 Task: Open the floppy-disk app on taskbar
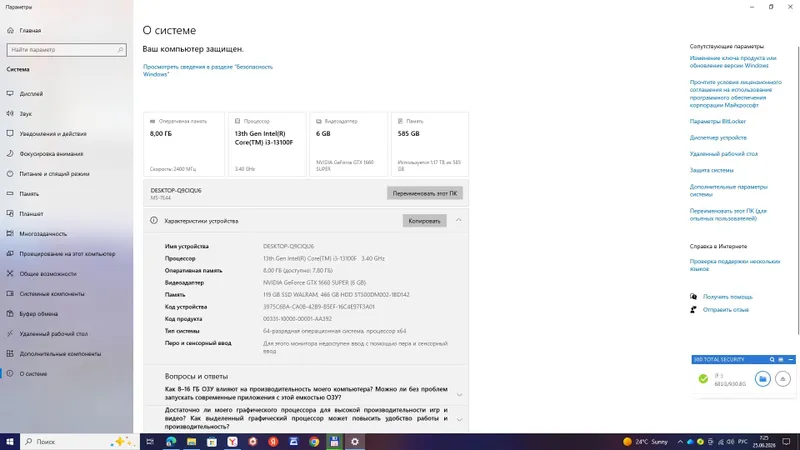pos(334,442)
